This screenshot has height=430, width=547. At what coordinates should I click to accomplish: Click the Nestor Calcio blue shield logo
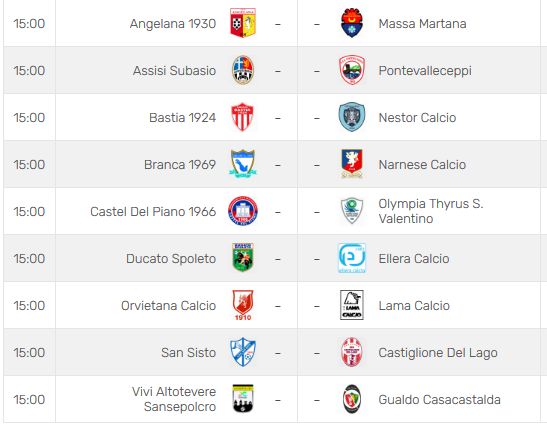(352, 117)
